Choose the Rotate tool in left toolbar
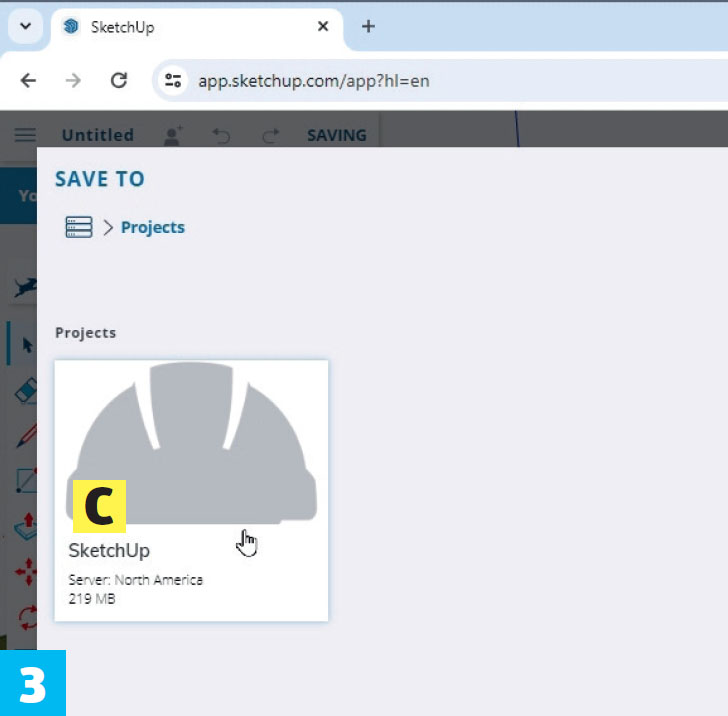The height and width of the screenshot is (716, 728). coord(27,618)
